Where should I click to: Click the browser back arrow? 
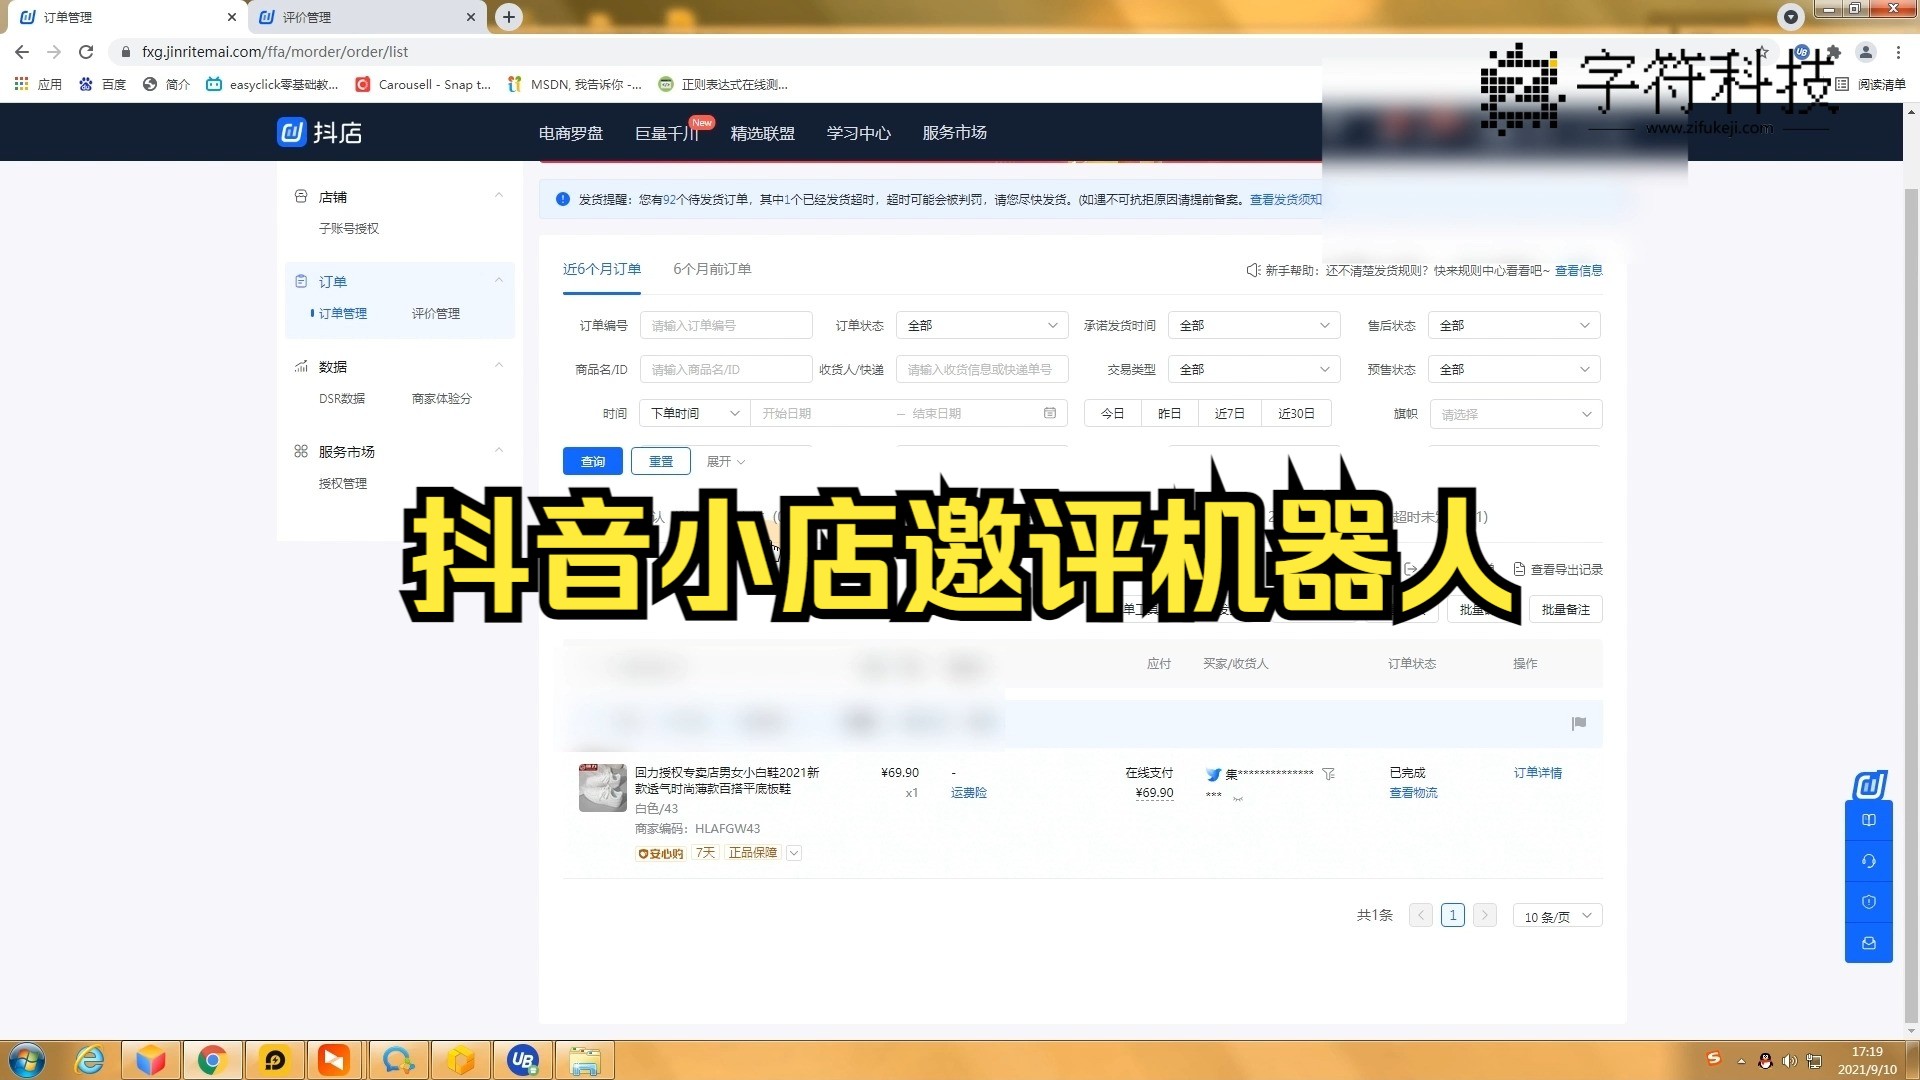coord(22,52)
